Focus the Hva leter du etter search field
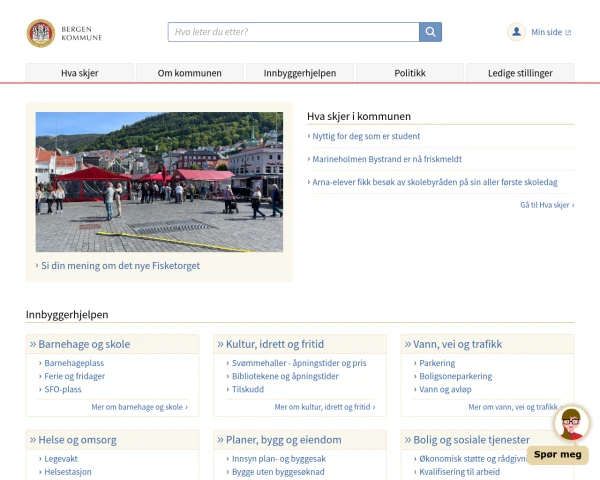This screenshot has height=480, width=600. coord(293,32)
